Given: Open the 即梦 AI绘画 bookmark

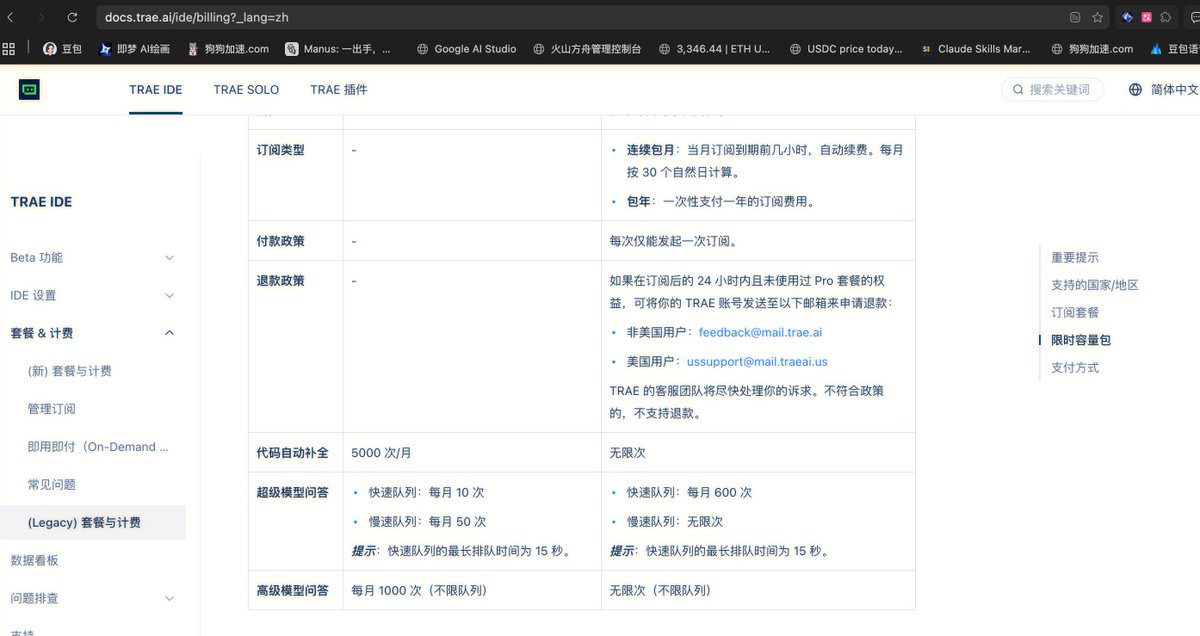Looking at the screenshot, I should coord(135,48).
